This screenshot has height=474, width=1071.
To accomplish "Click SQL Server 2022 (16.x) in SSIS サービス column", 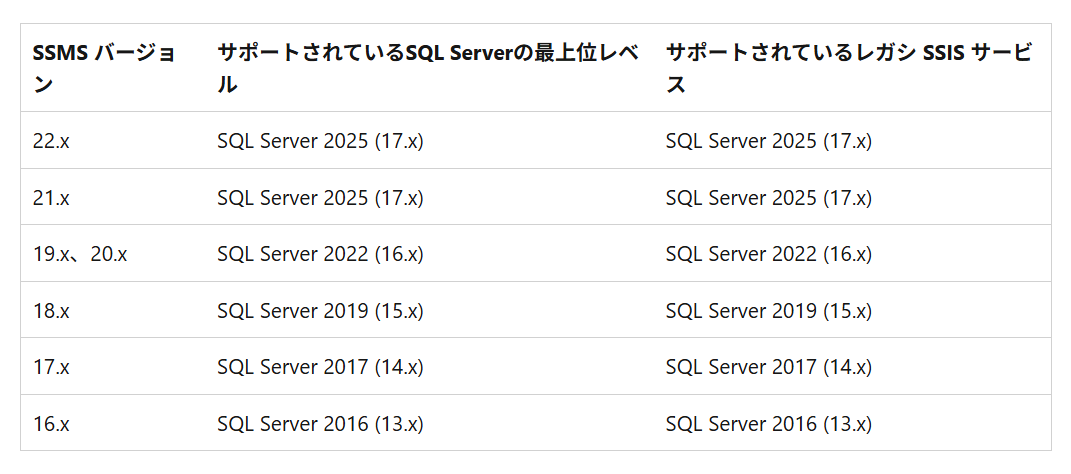I will click(768, 254).
